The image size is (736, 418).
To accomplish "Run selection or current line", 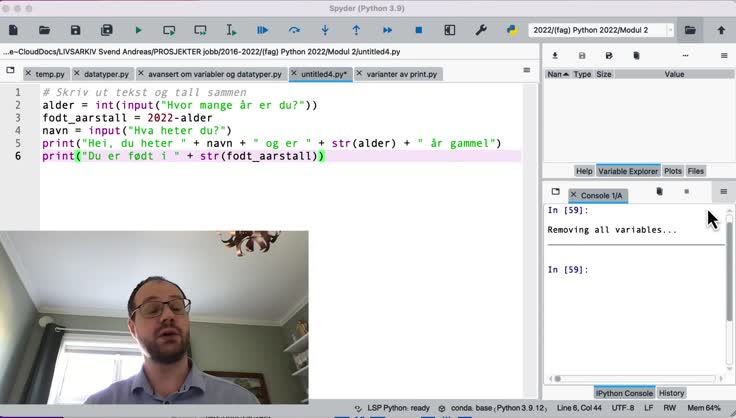I will click(x=231, y=30).
